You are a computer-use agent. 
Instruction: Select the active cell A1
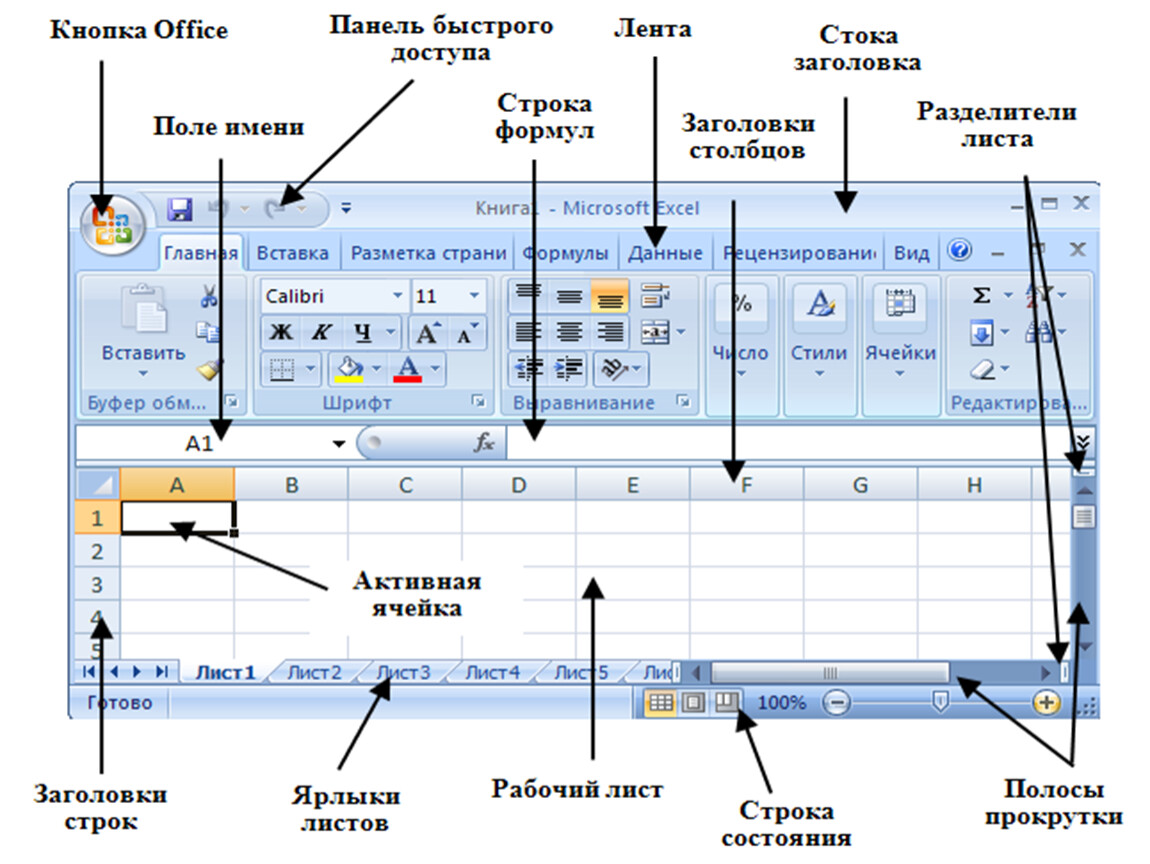click(177, 517)
